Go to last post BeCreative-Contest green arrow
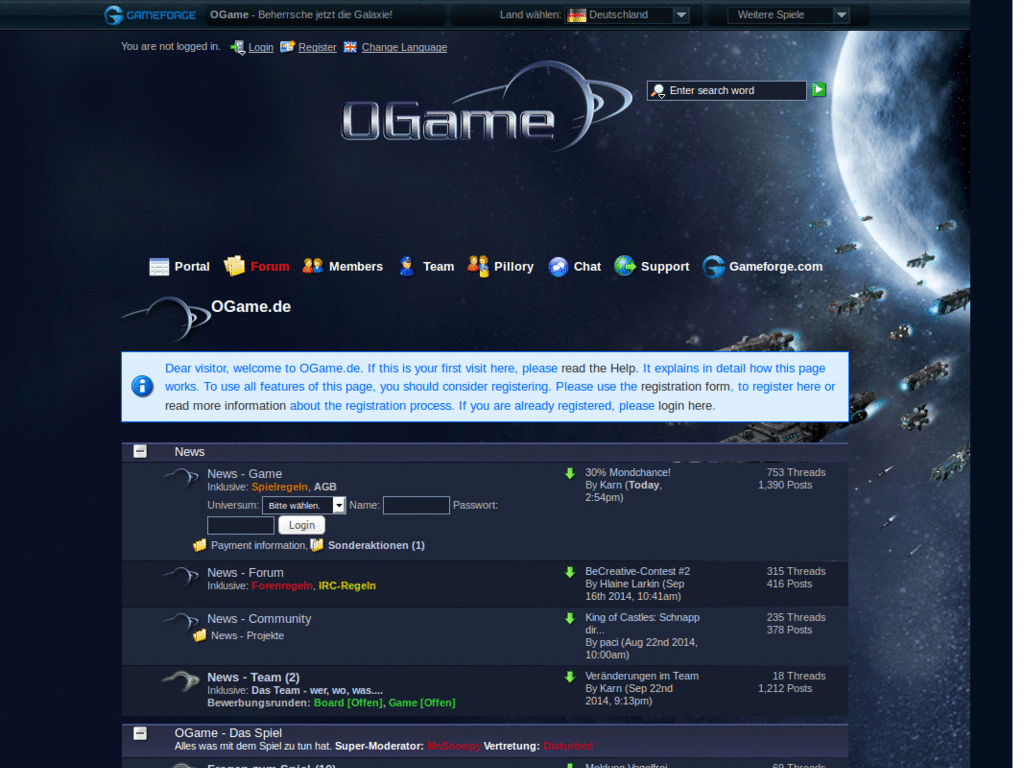This screenshot has height=768, width=1024. [x=570, y=572]
